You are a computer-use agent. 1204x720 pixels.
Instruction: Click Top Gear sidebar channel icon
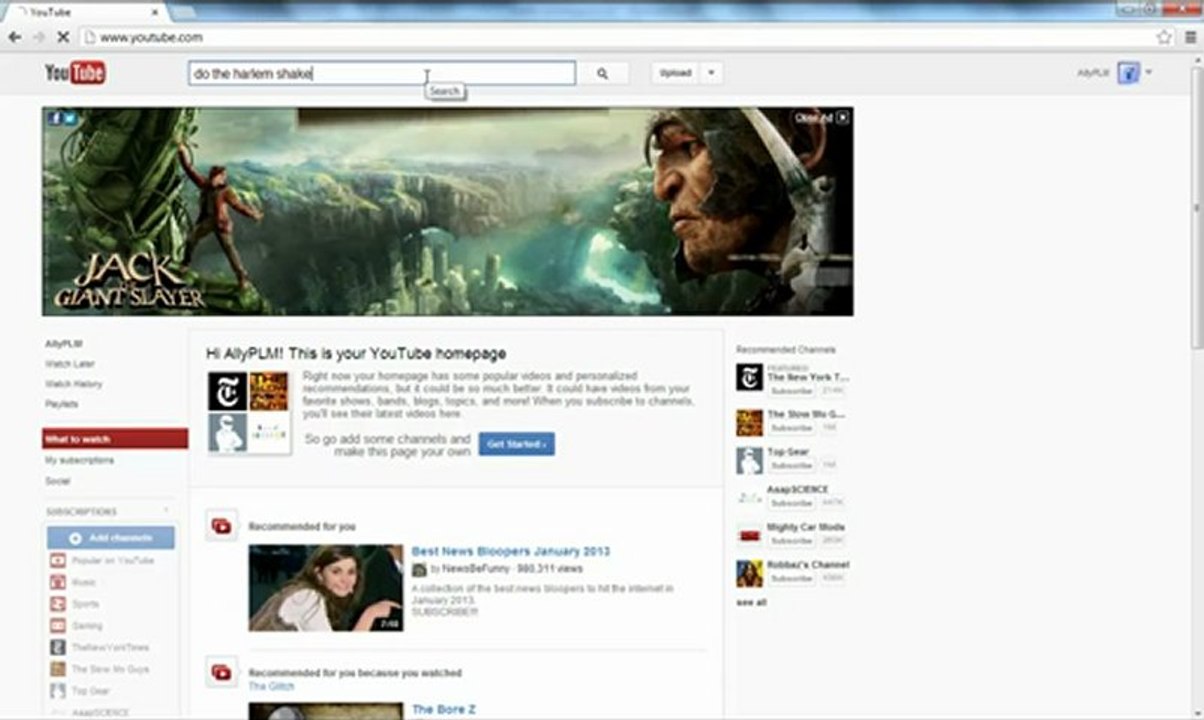(58, 691)
